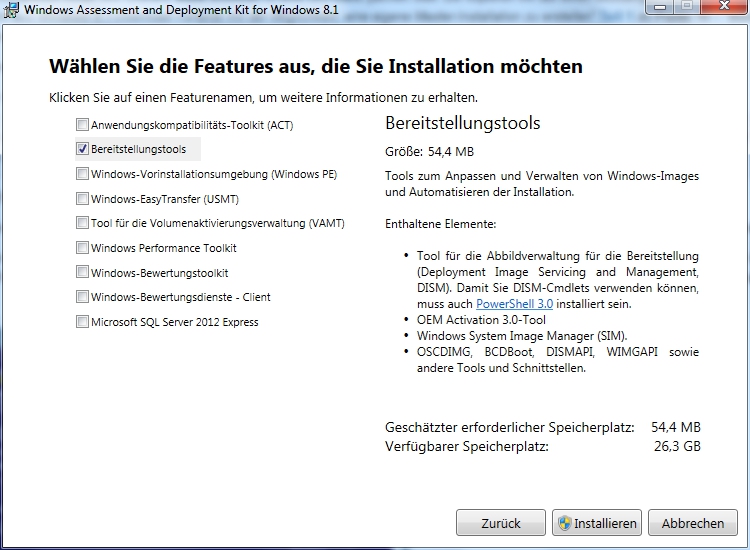
Task: Open the PowerShell 3.0 link
Action: click(511, 303)
